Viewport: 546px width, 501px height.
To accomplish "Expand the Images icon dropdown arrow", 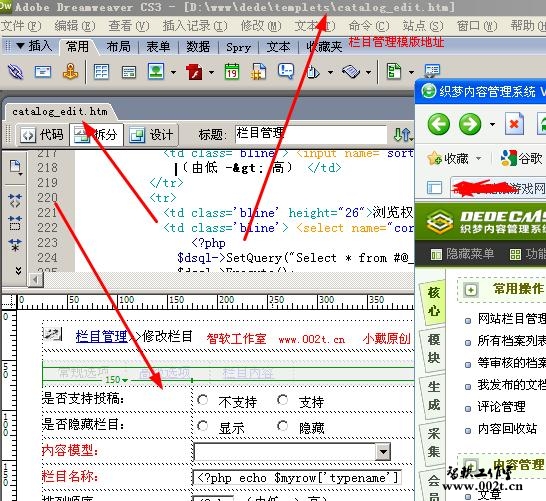I will pos(173,72).
